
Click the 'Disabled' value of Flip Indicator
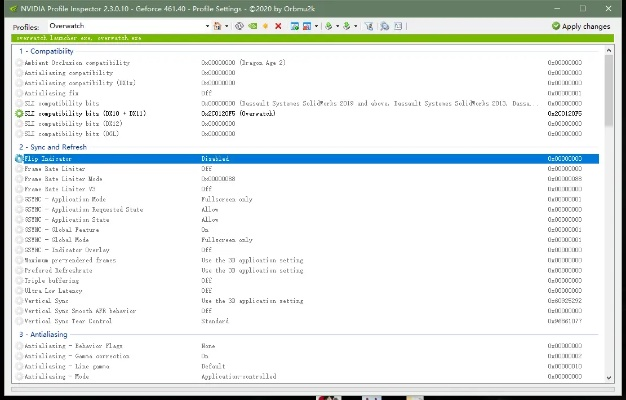pos(215,158)
